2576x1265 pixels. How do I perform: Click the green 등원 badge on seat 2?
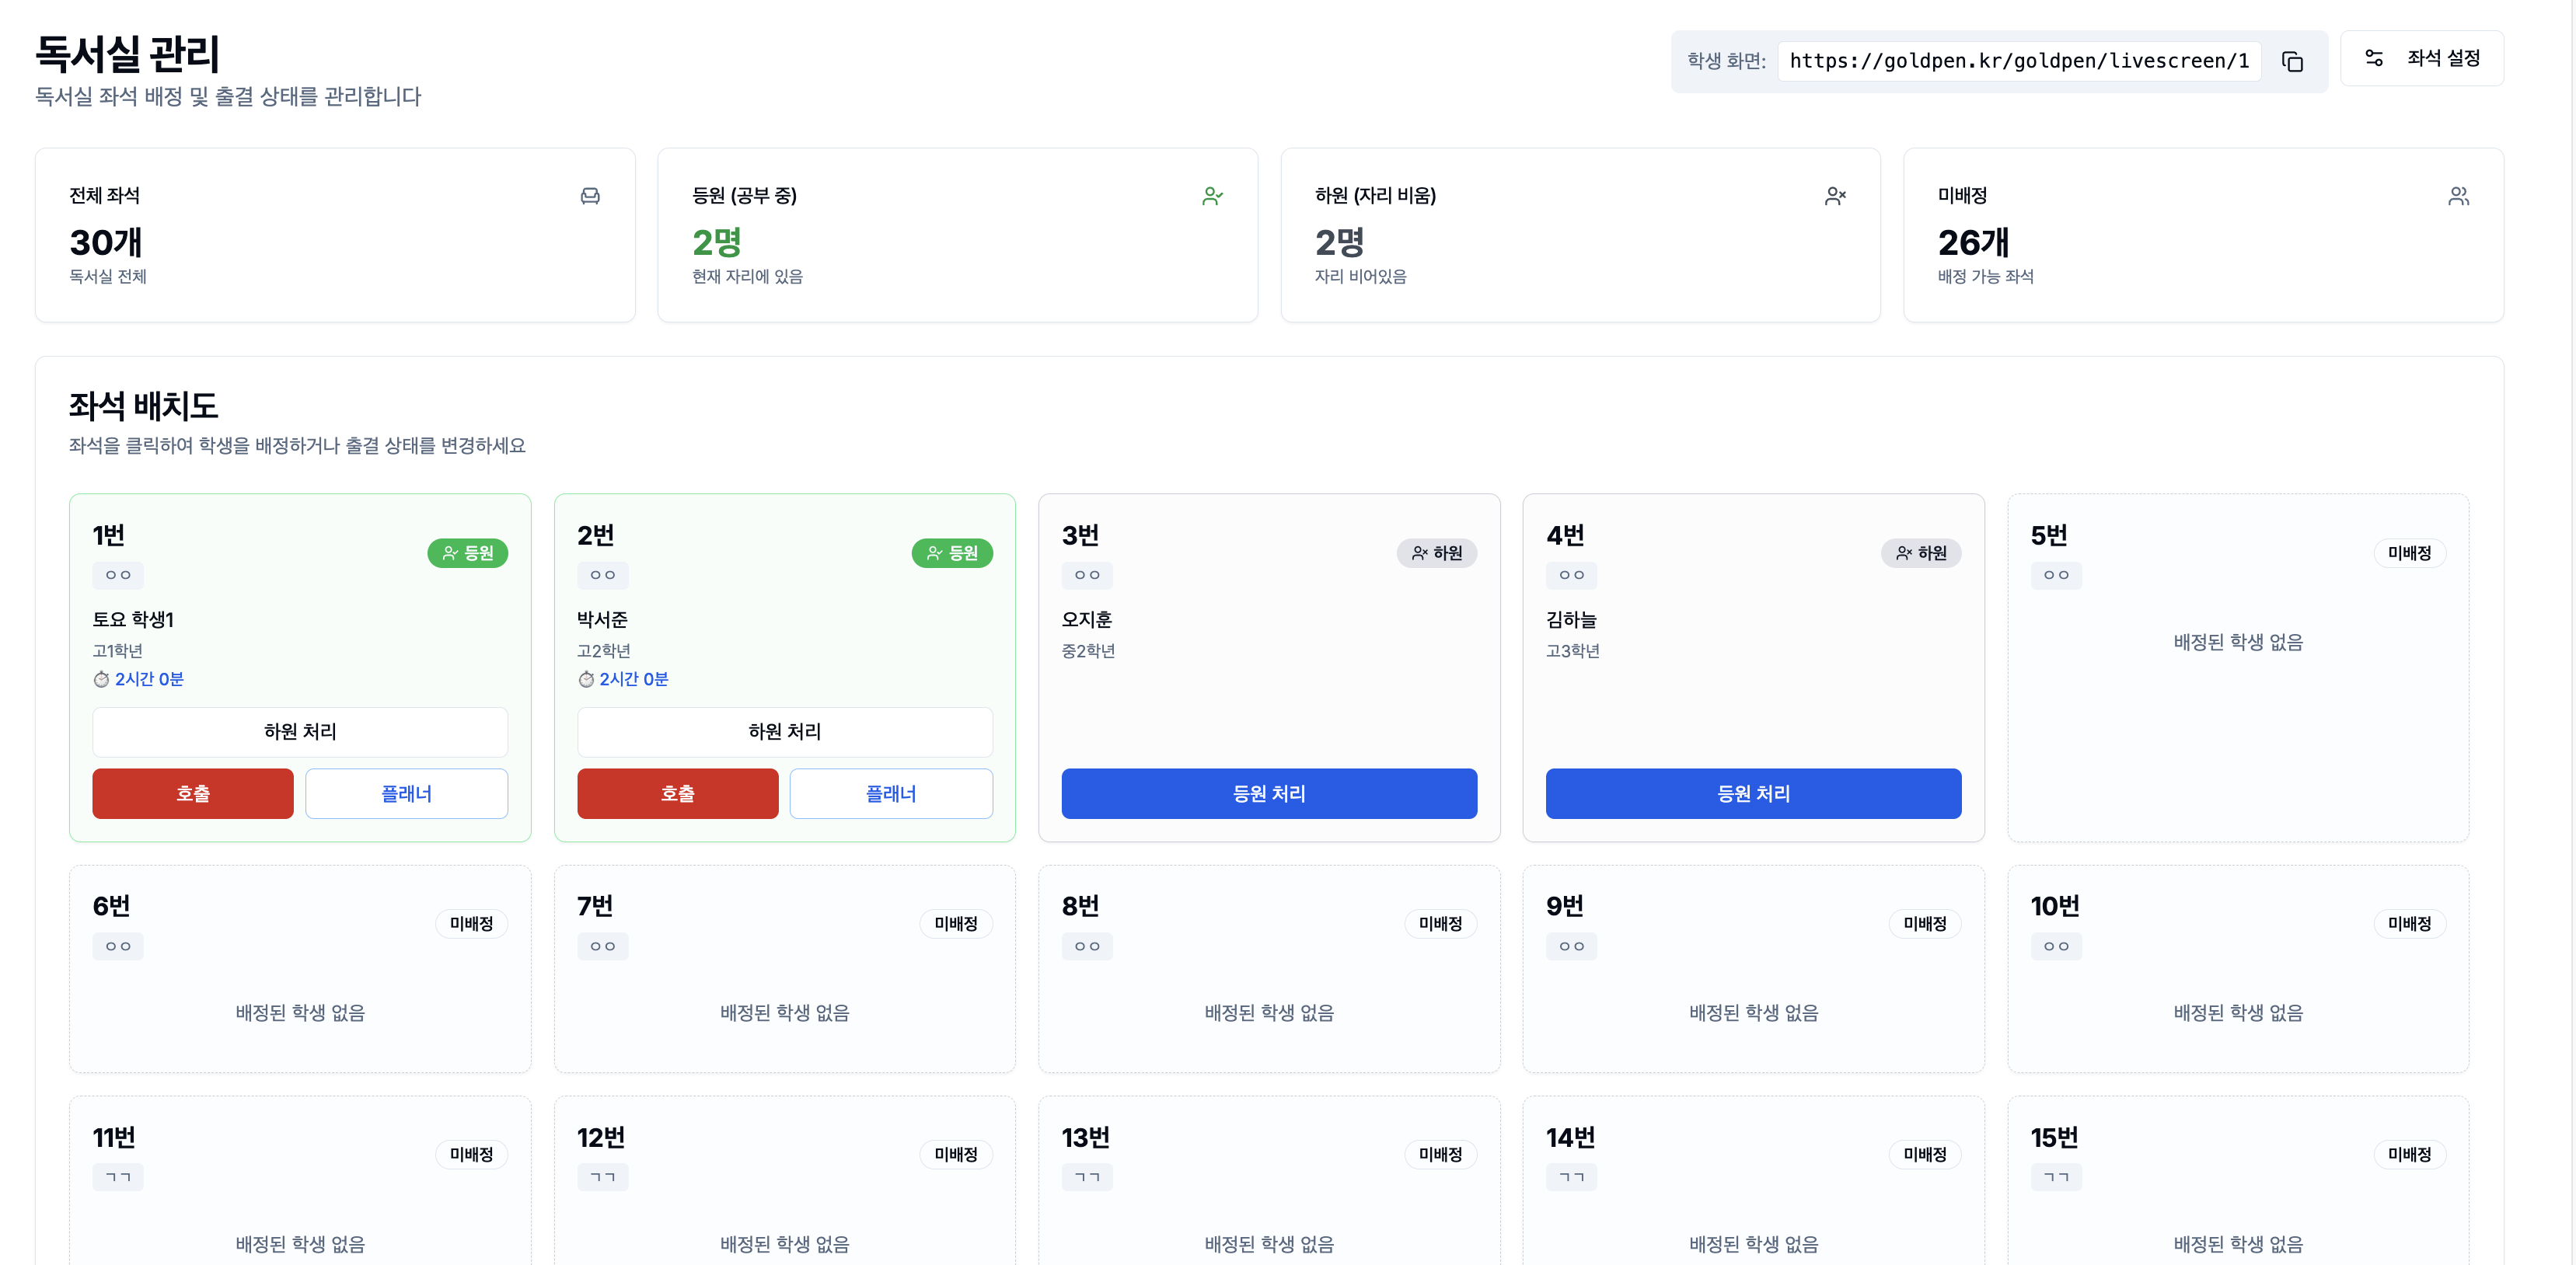(x=952, y=553)
